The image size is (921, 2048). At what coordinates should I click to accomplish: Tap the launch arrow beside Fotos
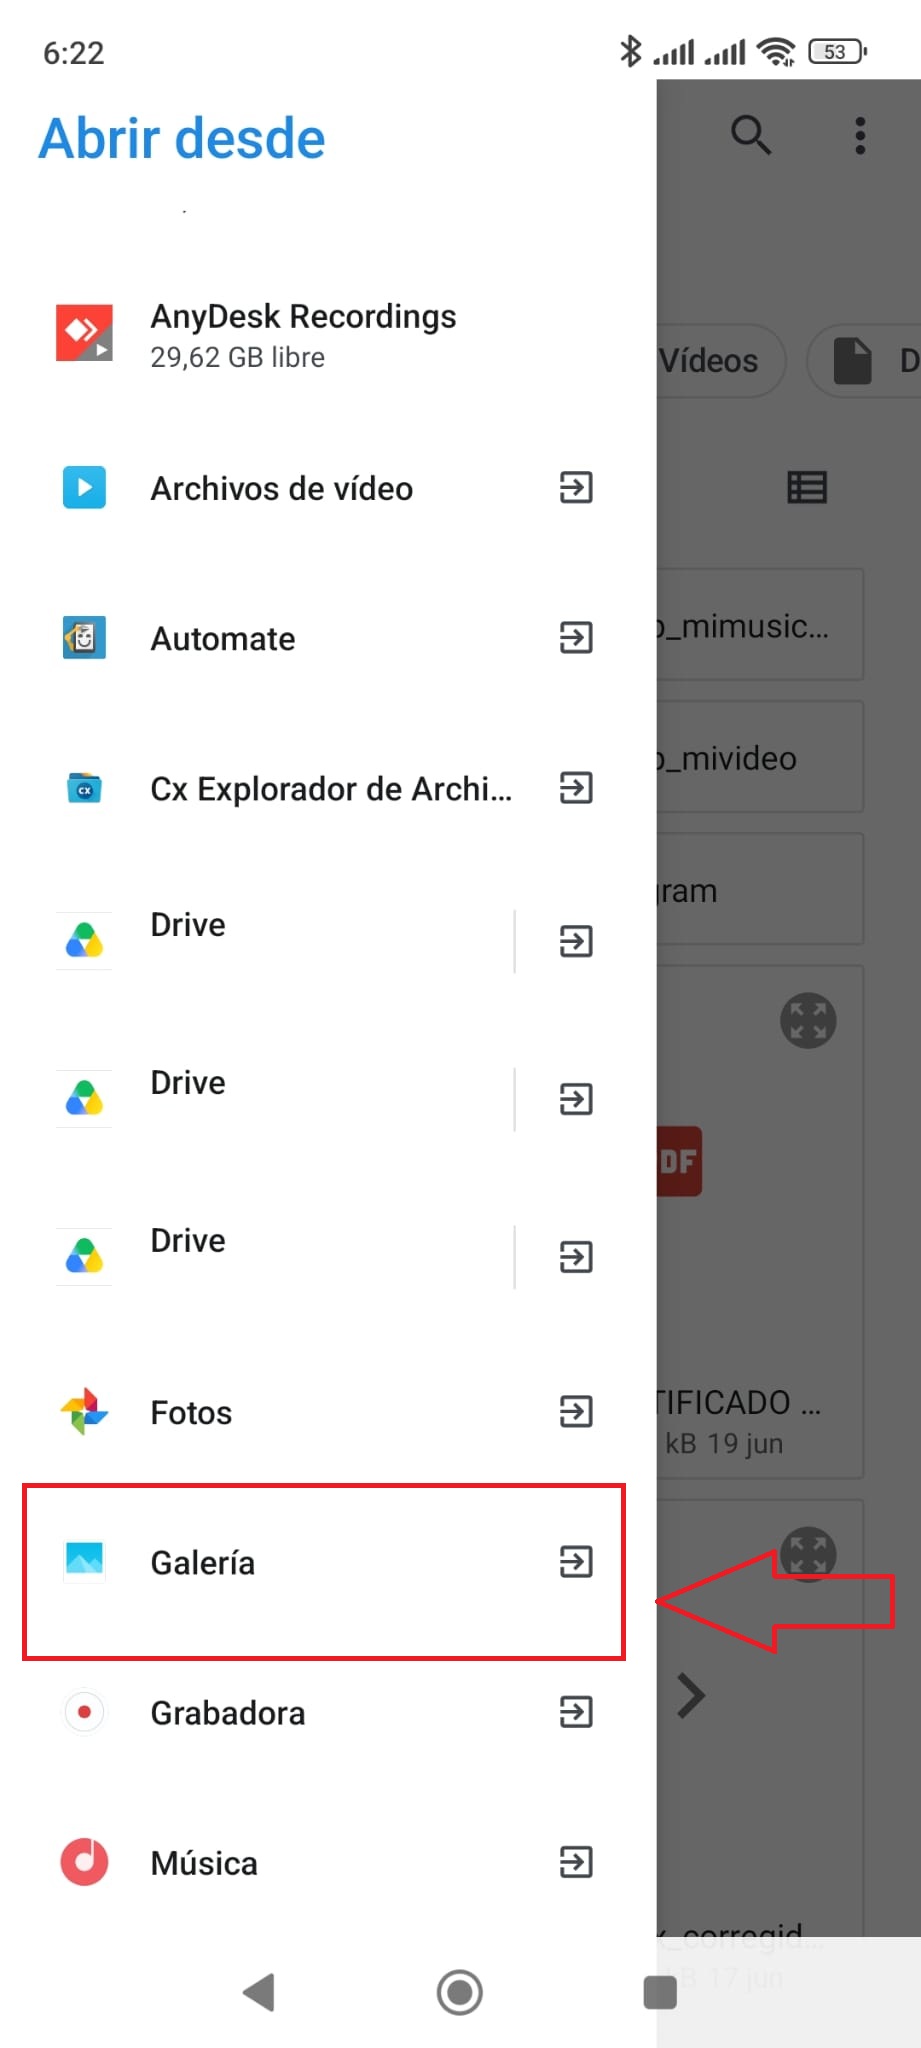pos(576,1412)
